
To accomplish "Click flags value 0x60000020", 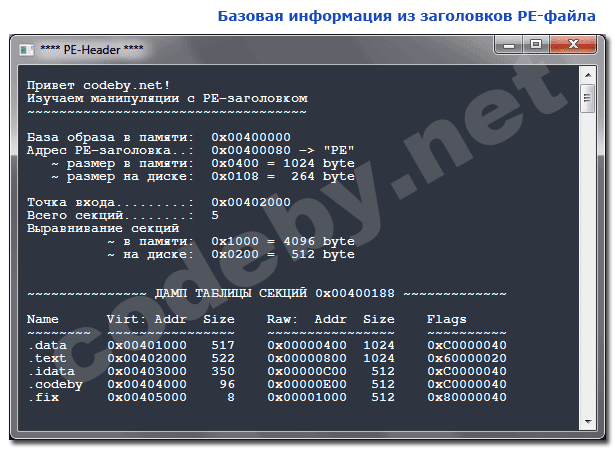I will (467, 358).
